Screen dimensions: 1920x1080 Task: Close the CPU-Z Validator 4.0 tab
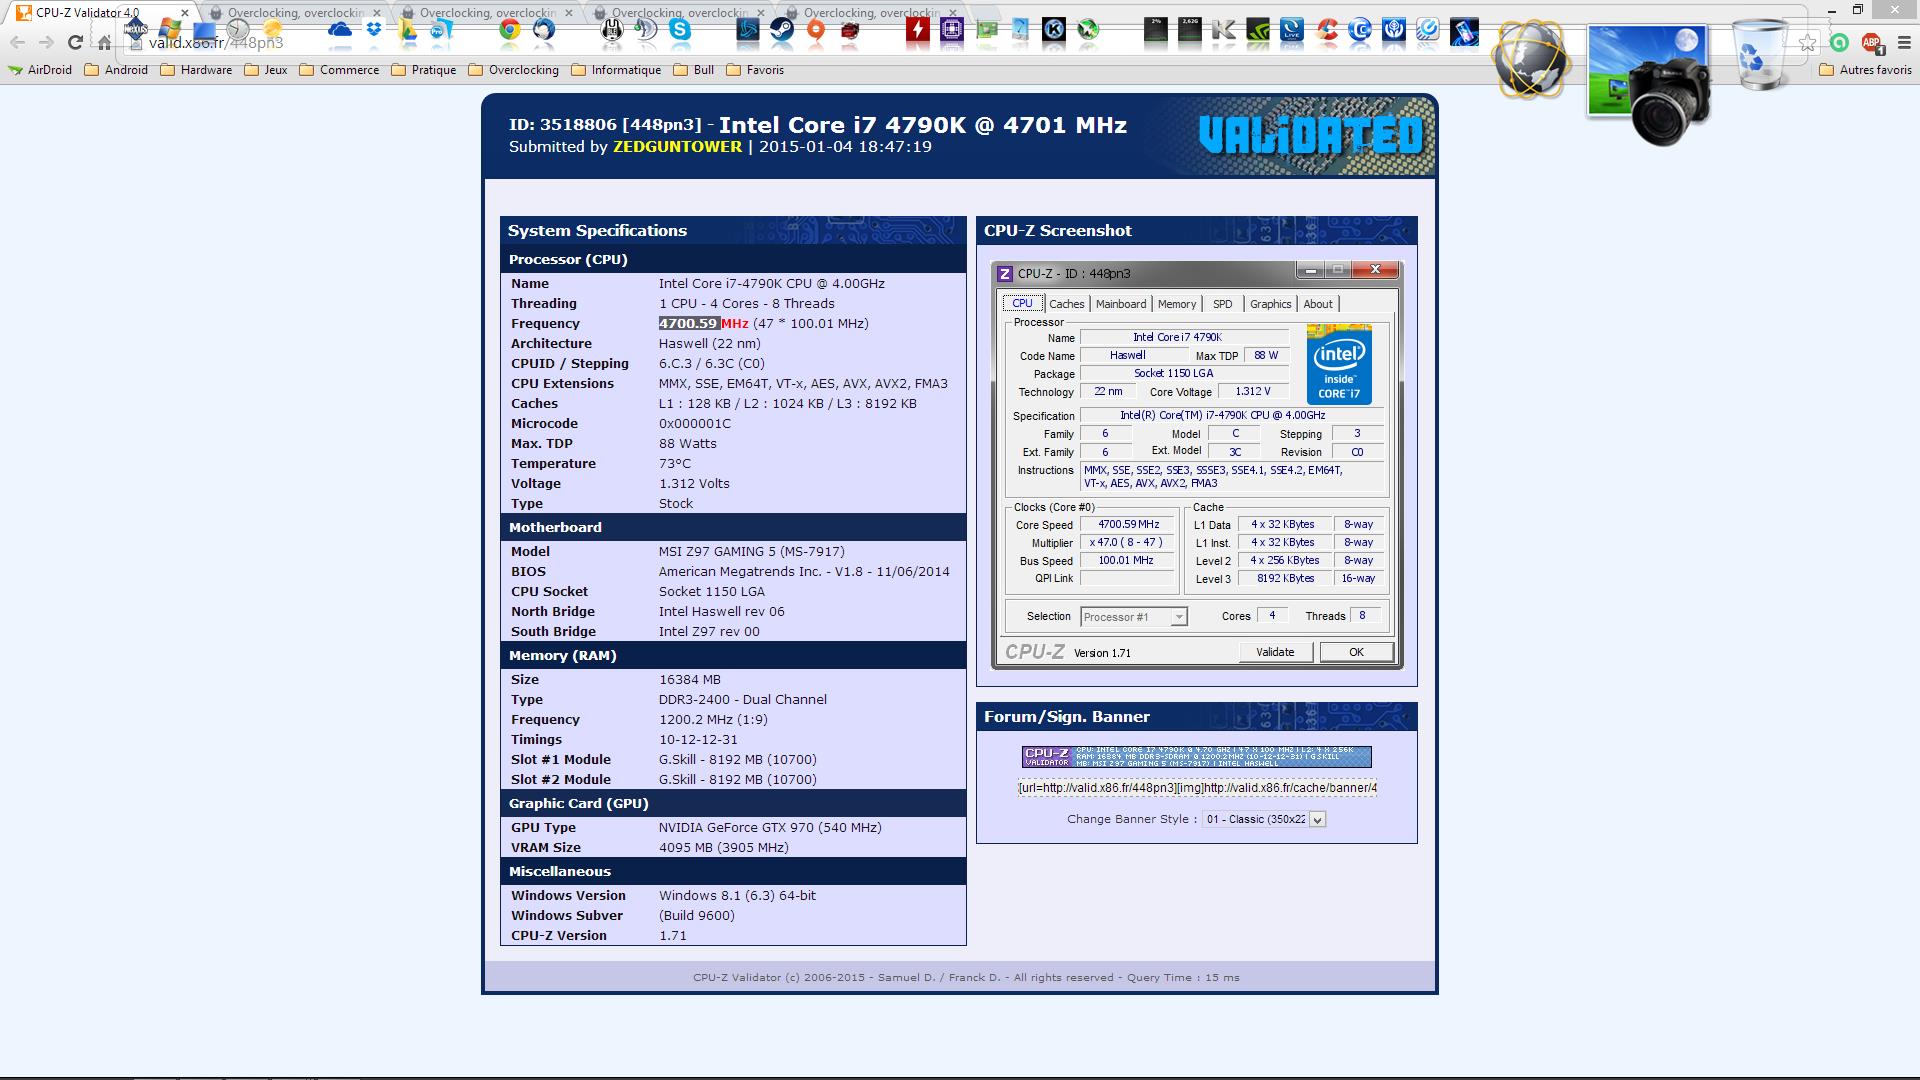(x=184, y=13)
